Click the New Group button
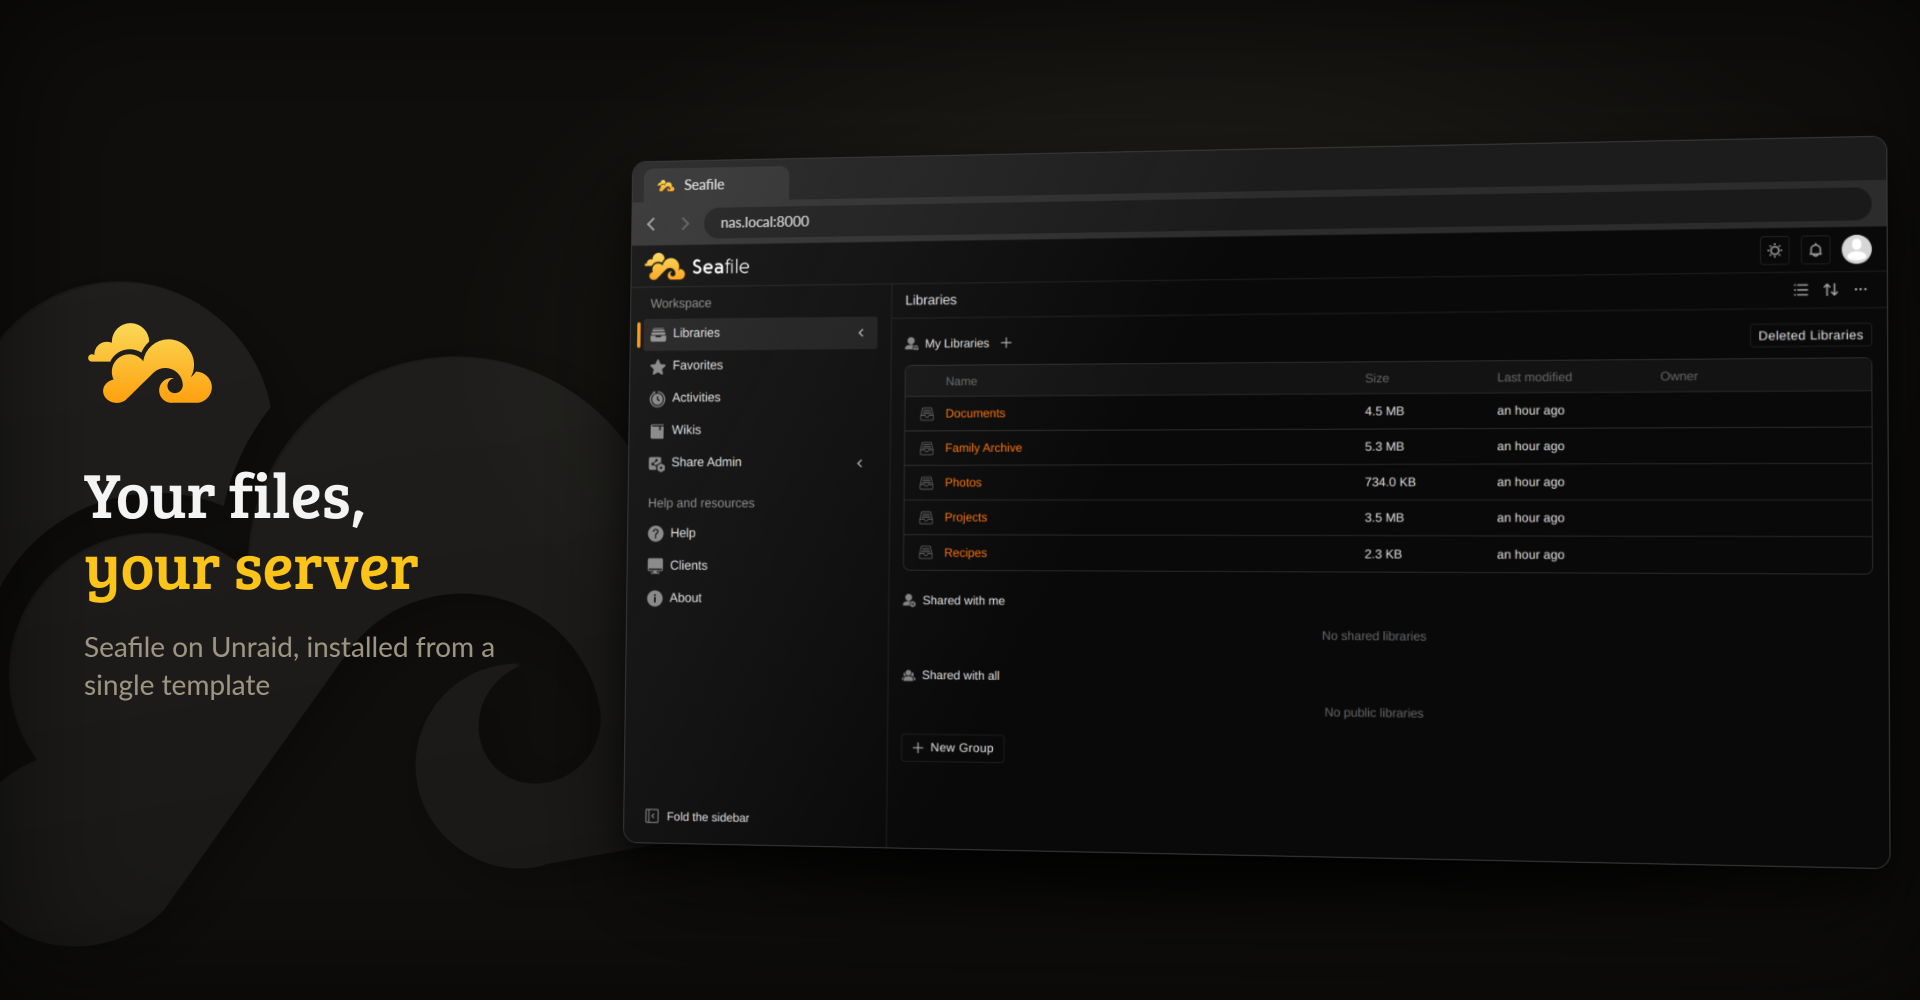Image resolution: width=1920 pixels, height=1000 pixels. click(953, 748)
